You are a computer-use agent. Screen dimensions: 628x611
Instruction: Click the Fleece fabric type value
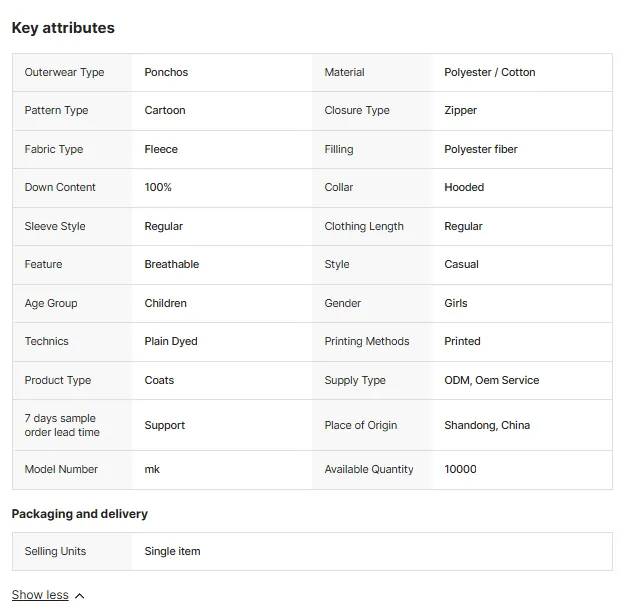(x=161, y=149)
